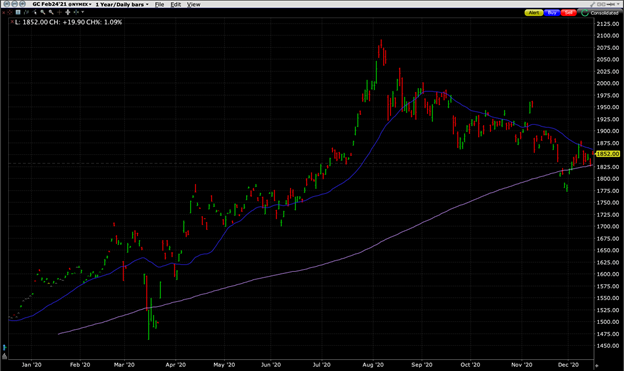Click the 1800.00 price axis label
Viewport: 624px width, 371px height.
608,178
